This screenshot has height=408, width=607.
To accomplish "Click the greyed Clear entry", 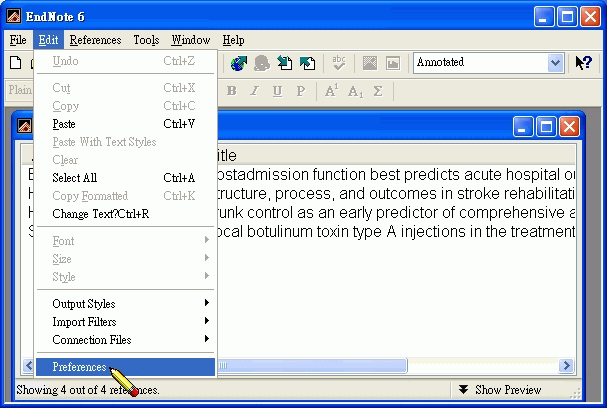I will [x=125, y=160].
